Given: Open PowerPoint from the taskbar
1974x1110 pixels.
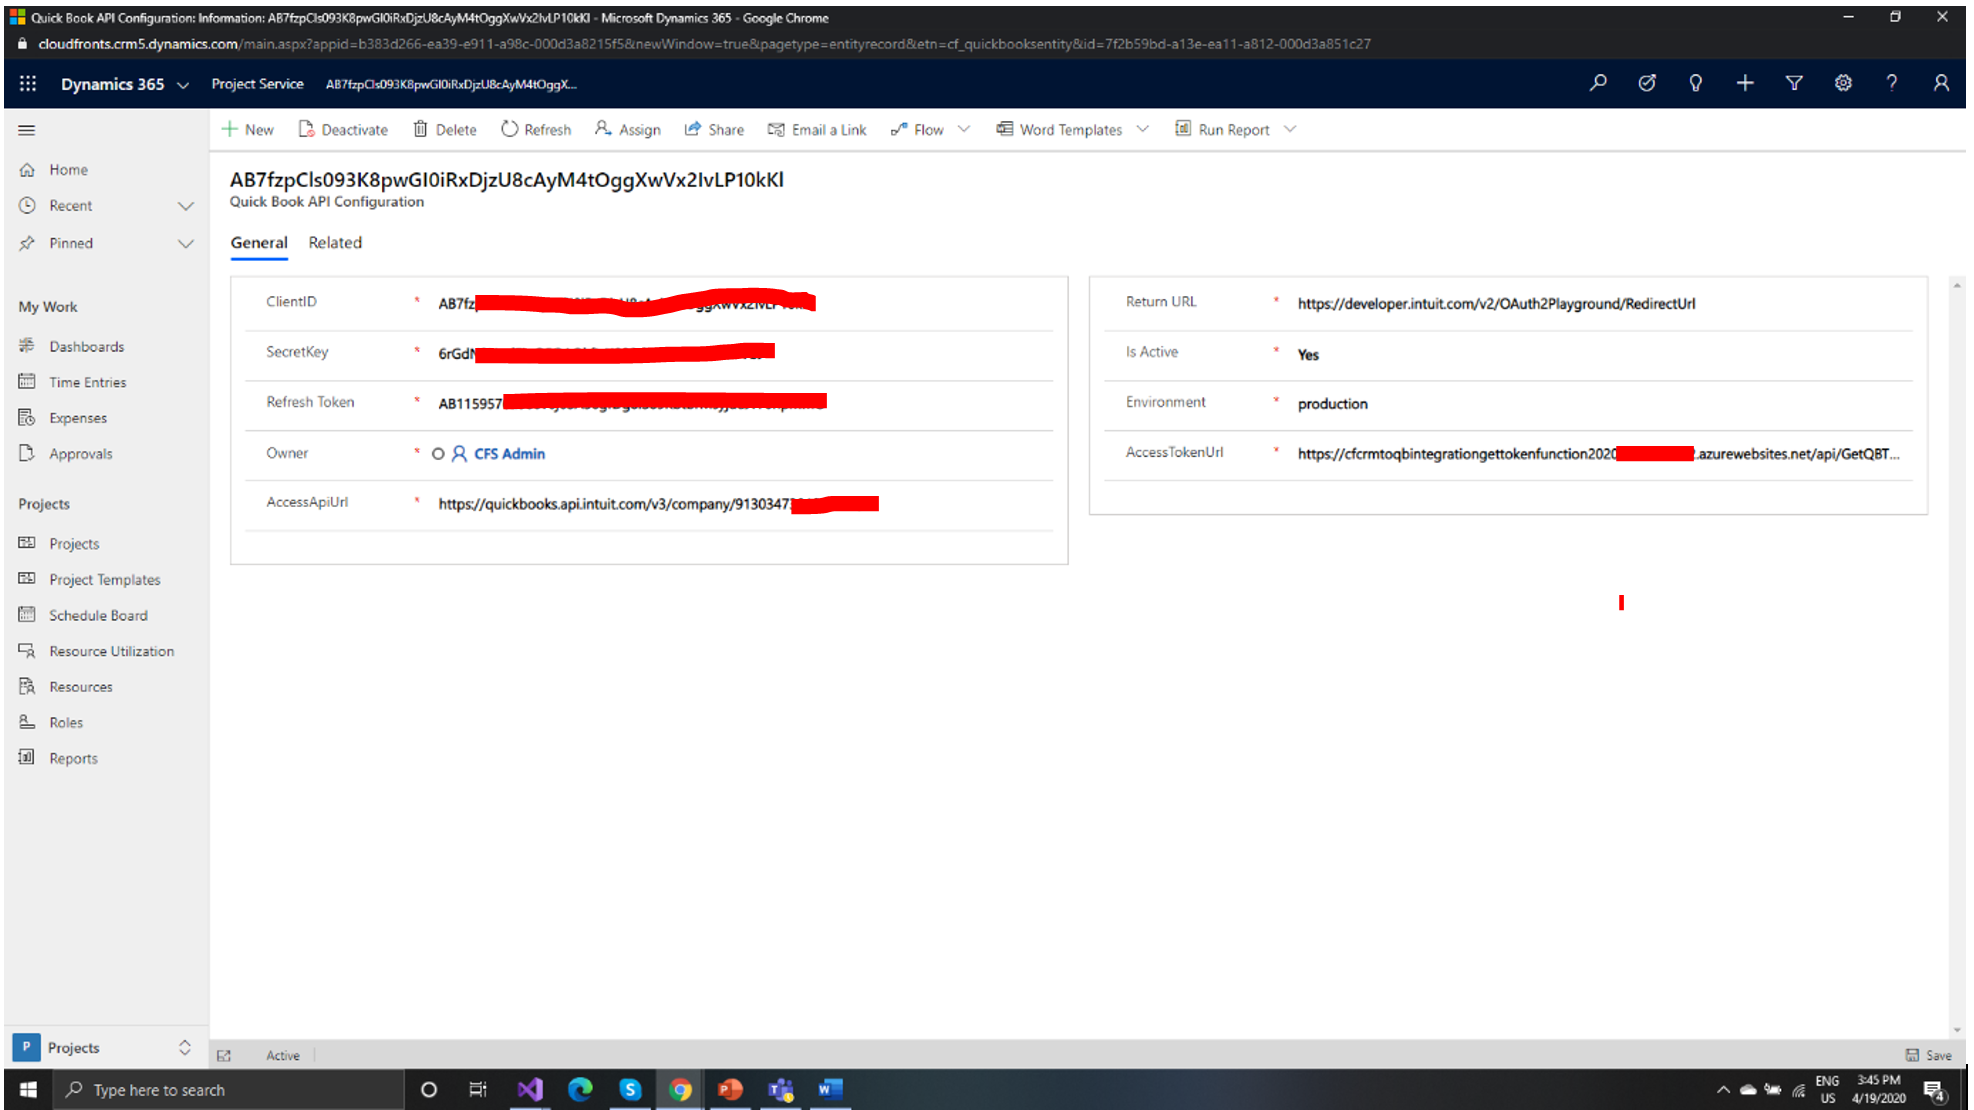Looking at the screenshot, I should 730,1089.
